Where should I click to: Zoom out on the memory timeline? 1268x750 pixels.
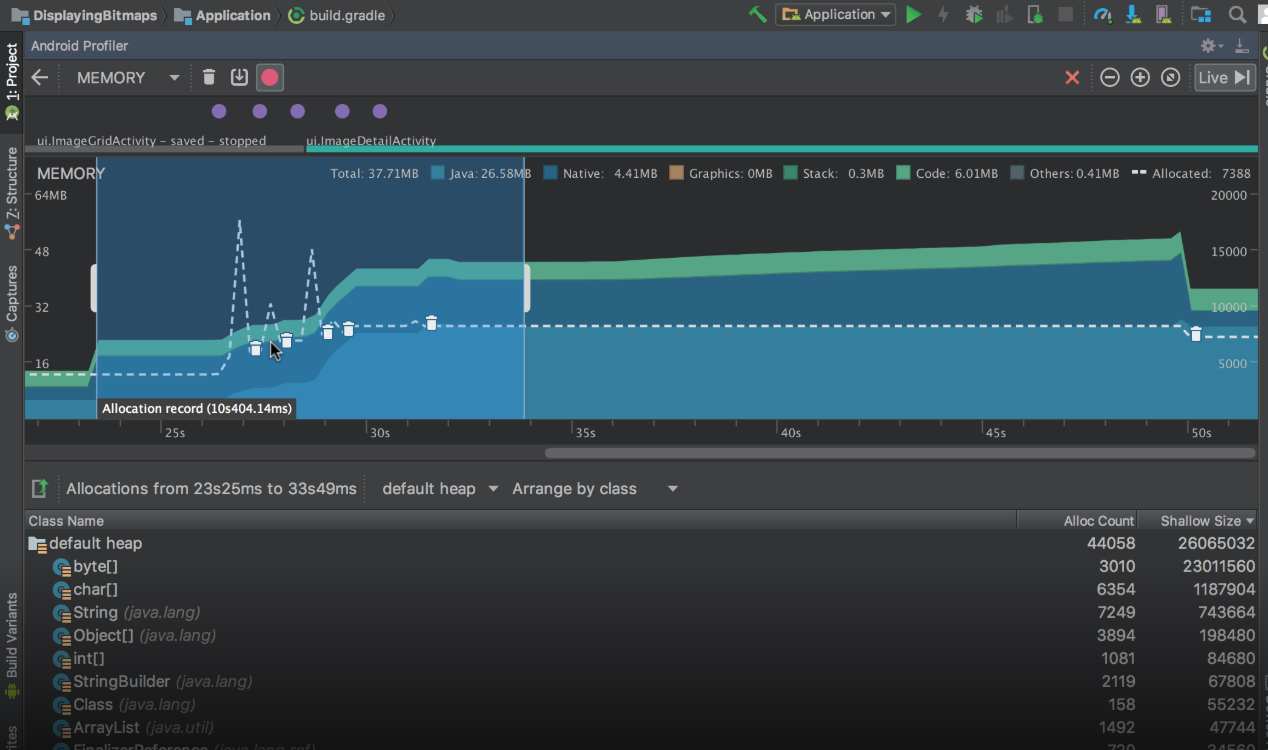click(x=1110, y=77)
